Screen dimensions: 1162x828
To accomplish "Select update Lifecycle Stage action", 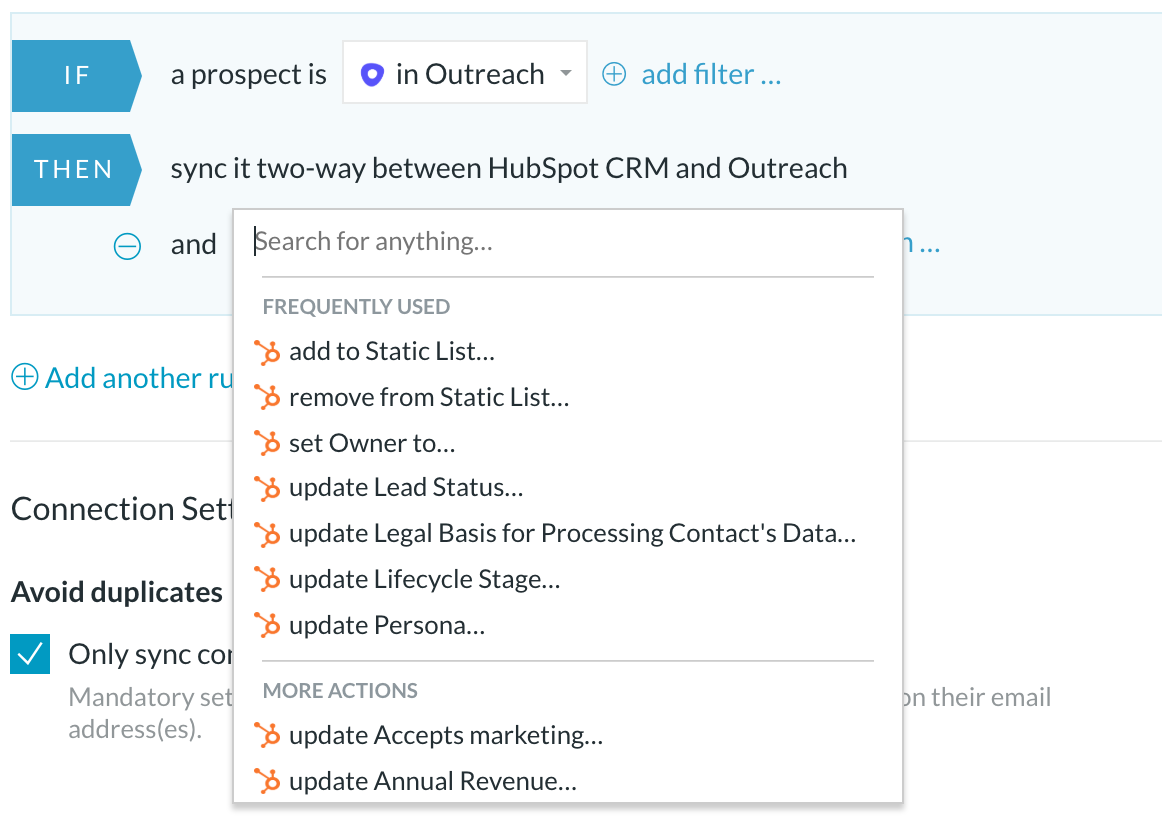I will (x=425, y=579).
